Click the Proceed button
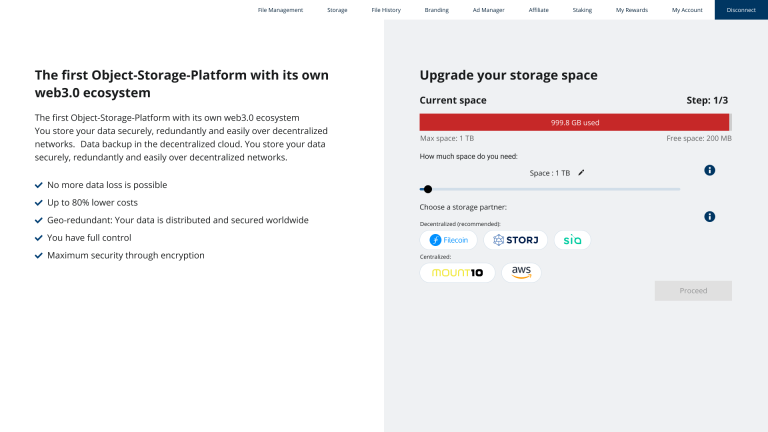768x432 pixels. tap(693, 290)
